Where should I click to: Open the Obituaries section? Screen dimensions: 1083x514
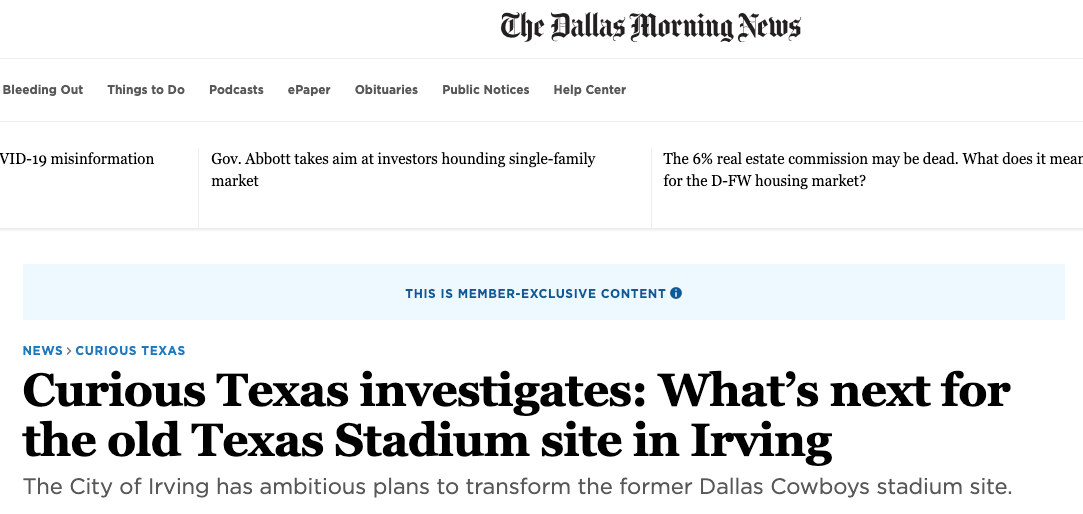(x=386, y=90)
